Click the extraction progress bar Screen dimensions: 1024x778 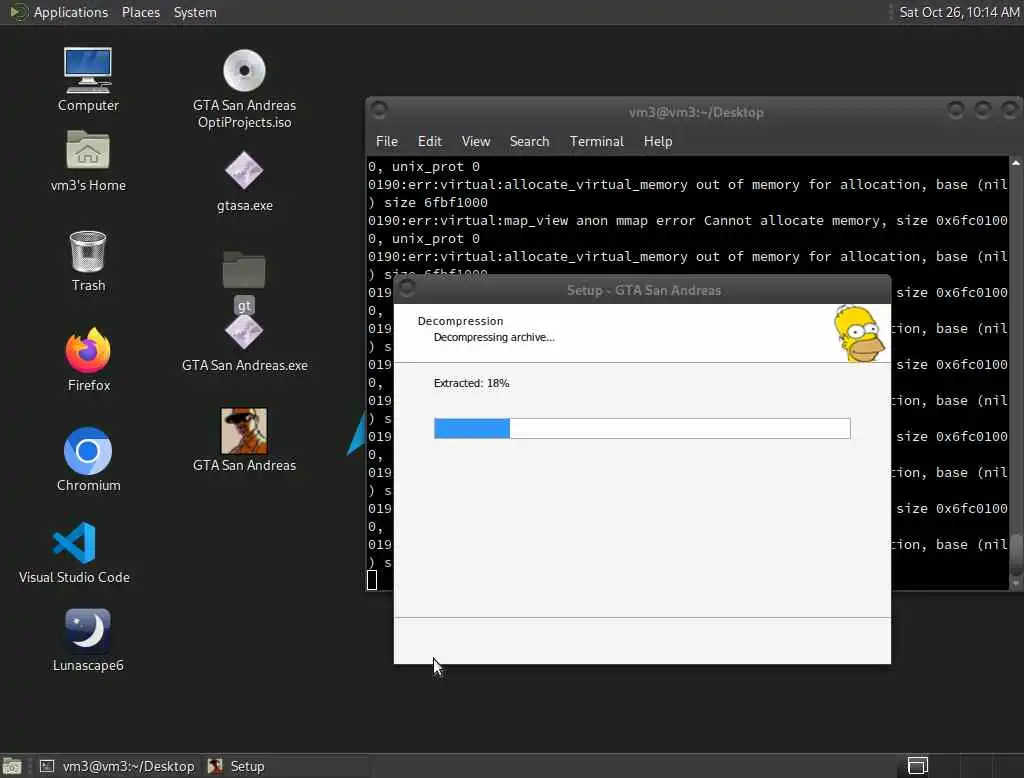tap(642, 429)
